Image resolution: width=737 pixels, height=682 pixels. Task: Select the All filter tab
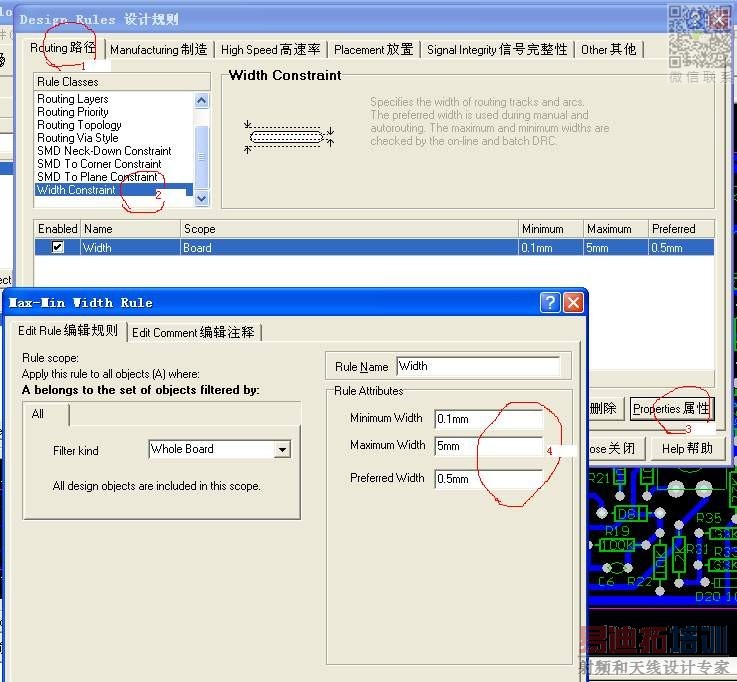pyautogui.click(x=45, y=414)
